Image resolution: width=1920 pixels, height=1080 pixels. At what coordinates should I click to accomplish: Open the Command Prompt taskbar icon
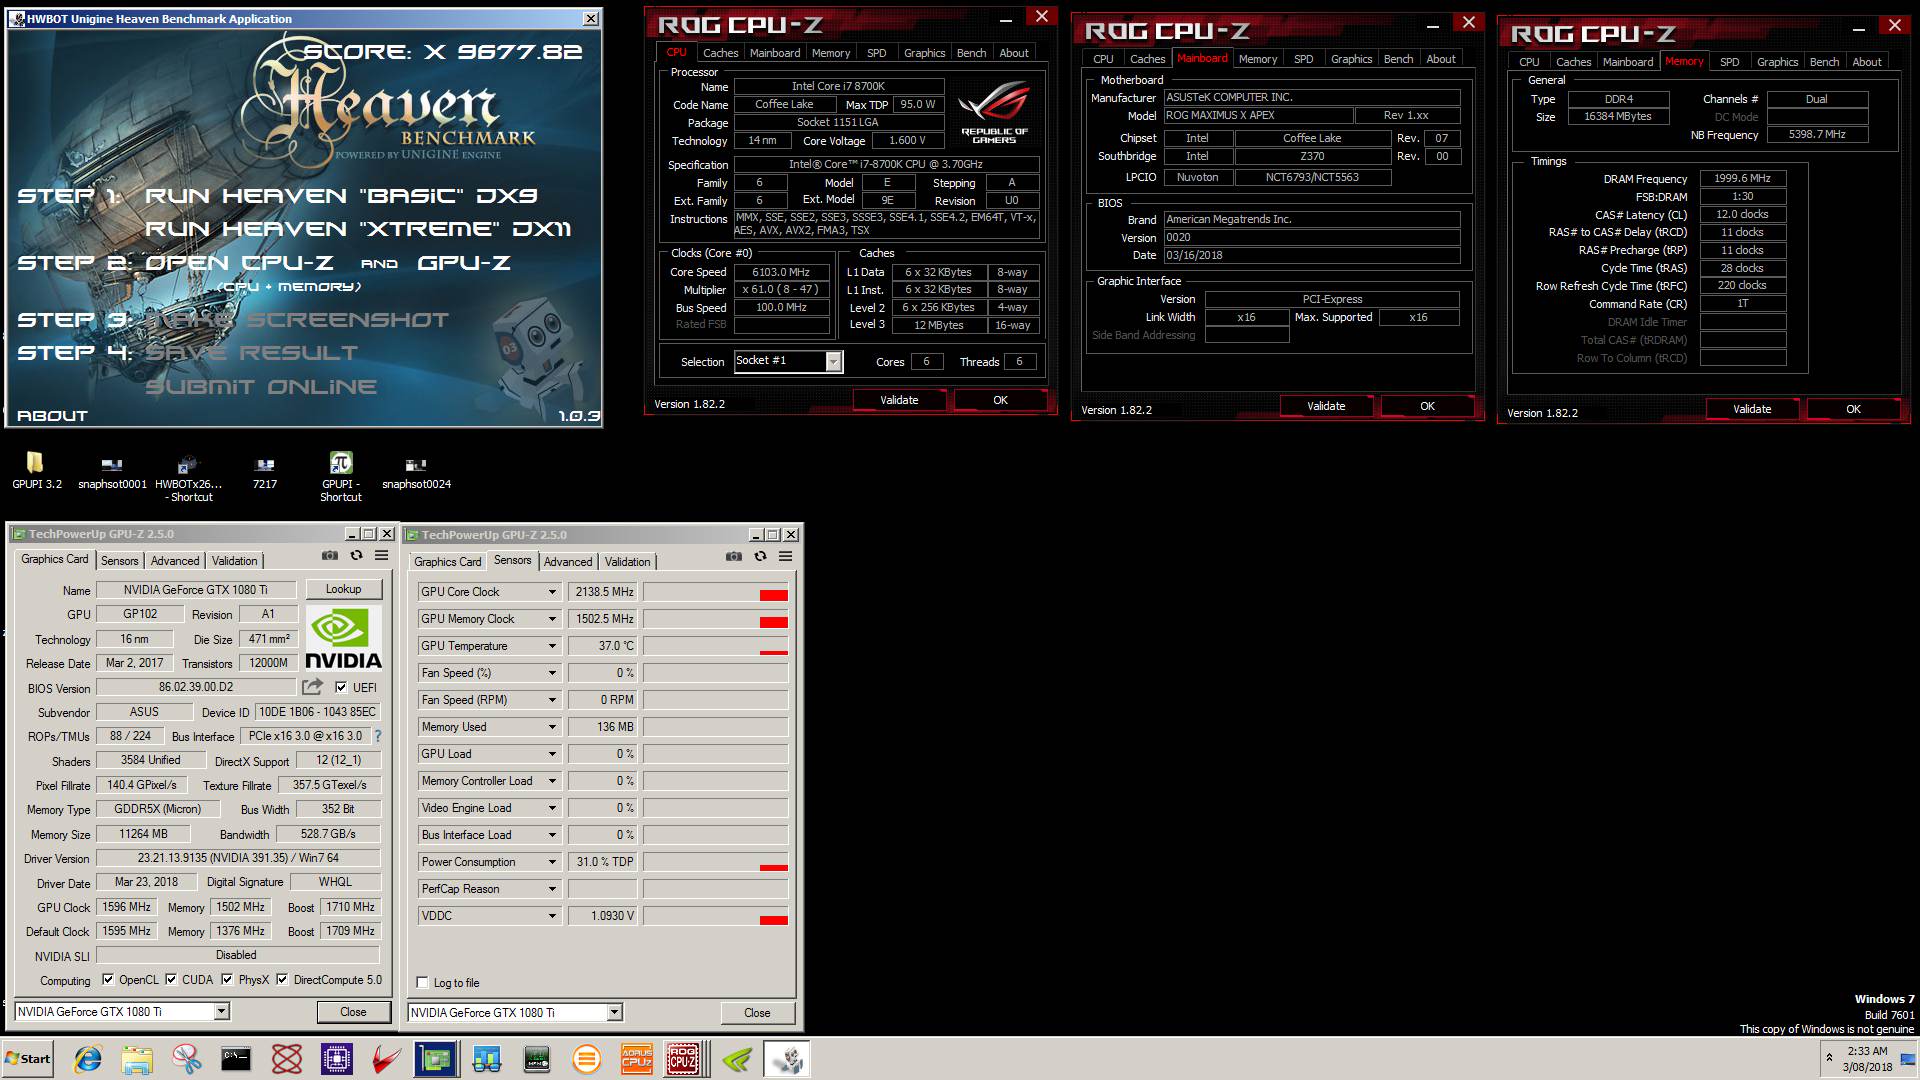[x=236, y=1059]
